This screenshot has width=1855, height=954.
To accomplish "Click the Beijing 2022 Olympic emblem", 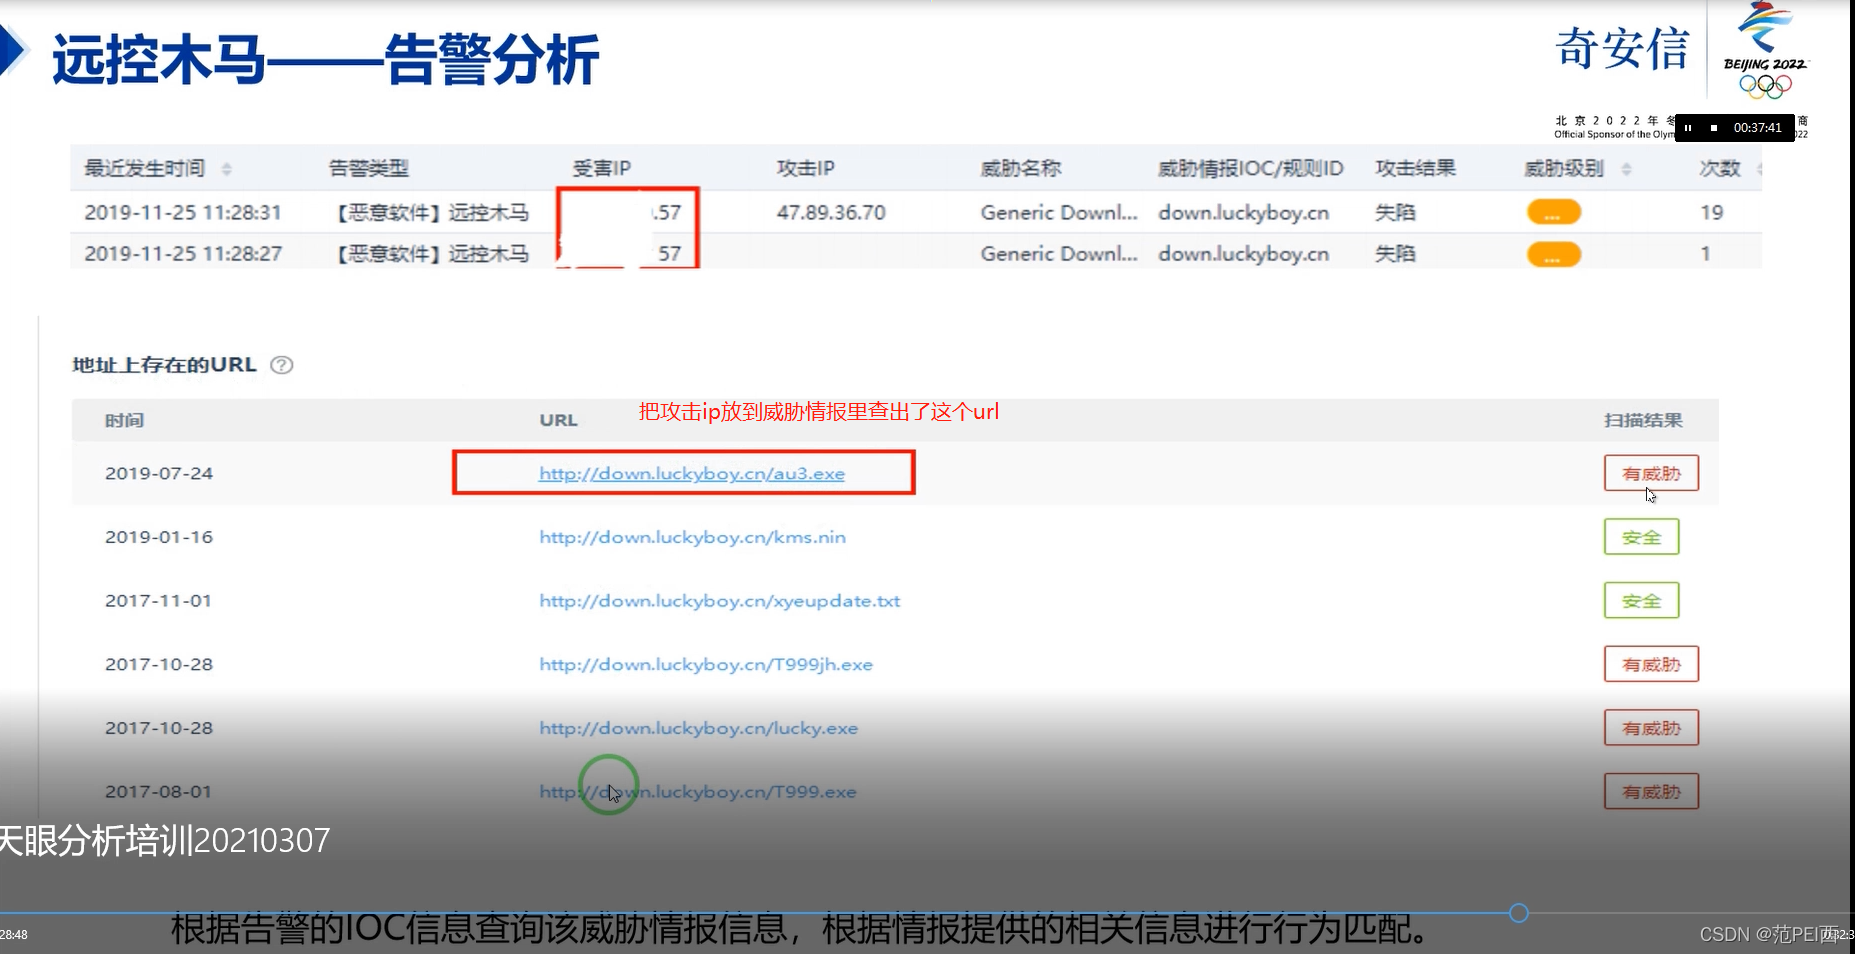I will (x=1765, y=50).
